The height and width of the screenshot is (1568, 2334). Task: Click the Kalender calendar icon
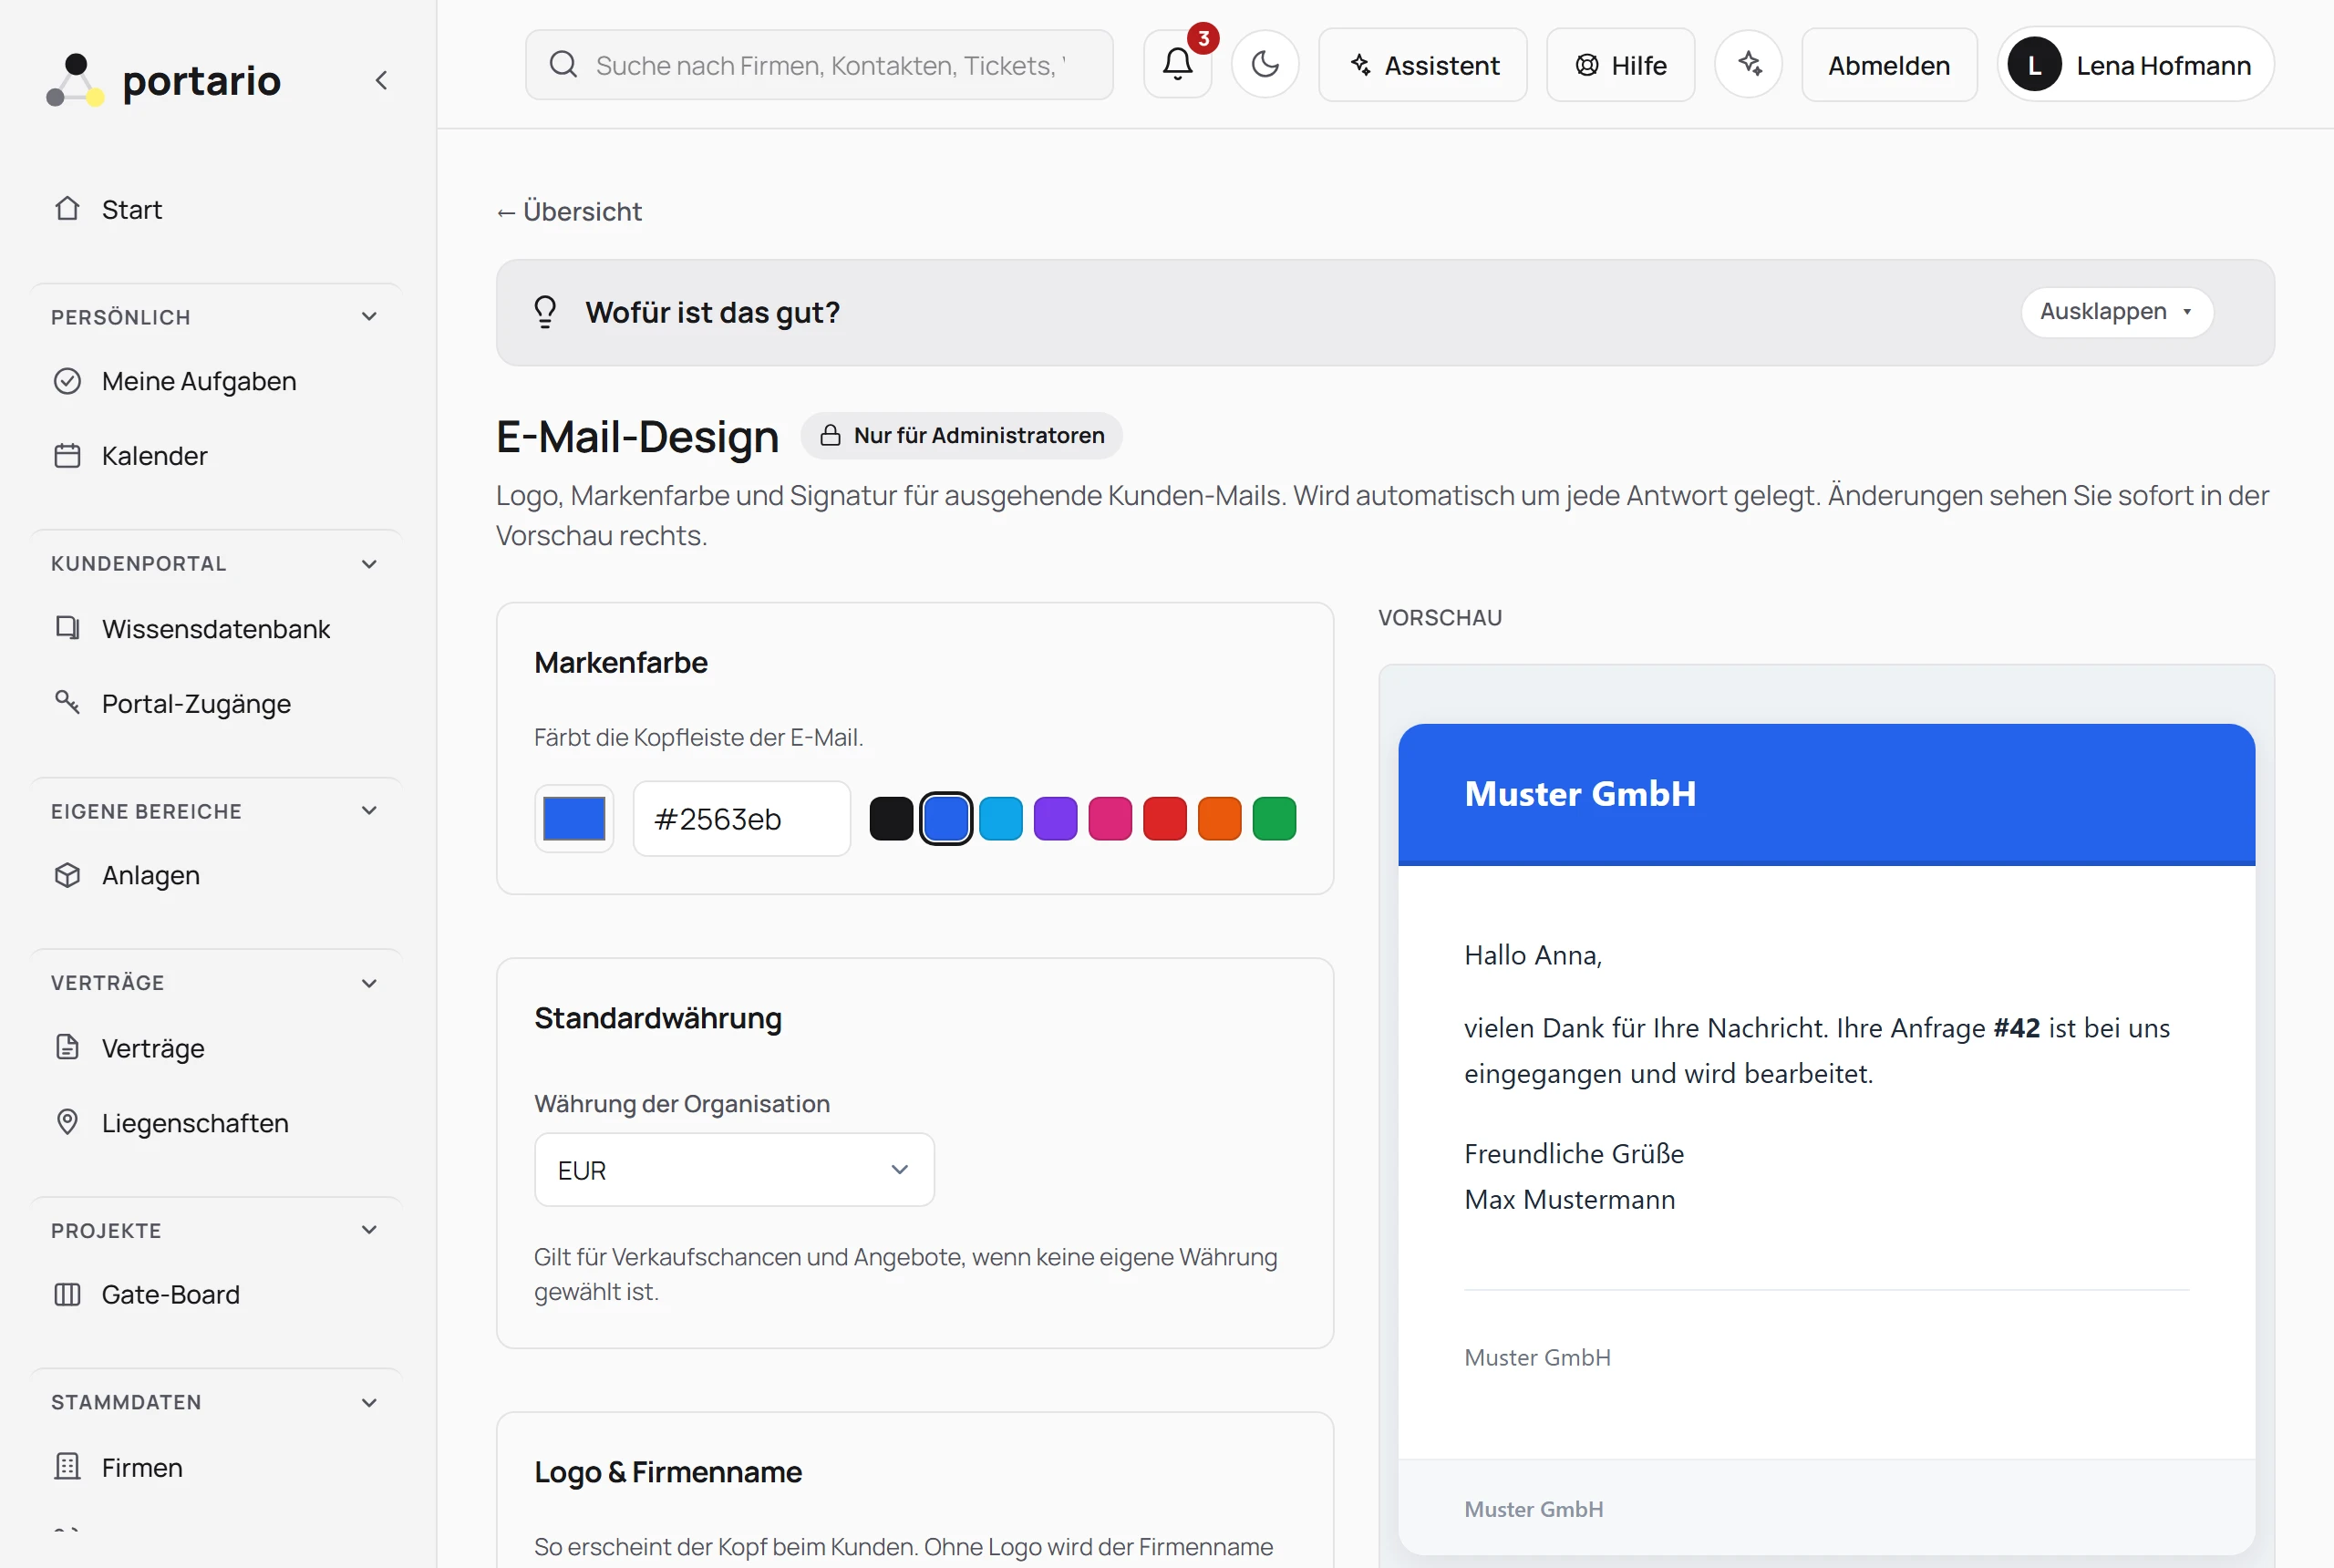tap(67, 456)
